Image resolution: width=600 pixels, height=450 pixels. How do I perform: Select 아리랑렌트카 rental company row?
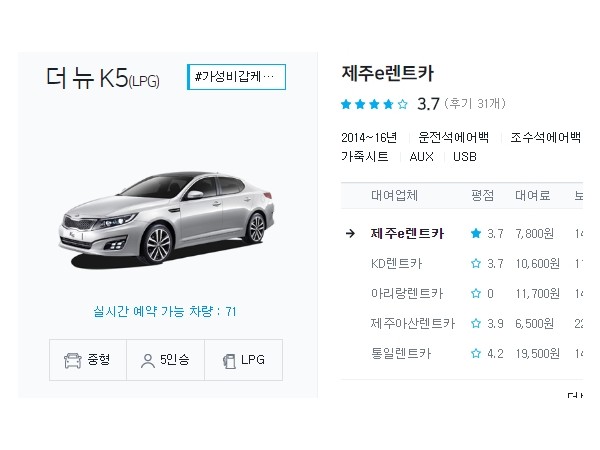point(462,294)
